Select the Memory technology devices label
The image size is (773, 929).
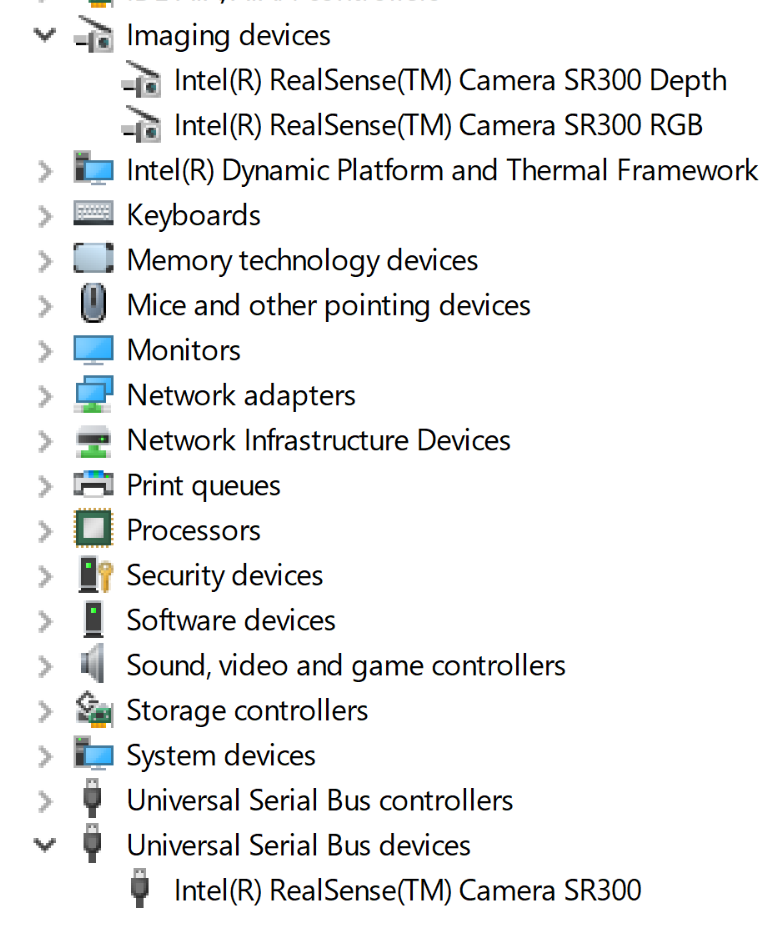click(x=302, y=261)
